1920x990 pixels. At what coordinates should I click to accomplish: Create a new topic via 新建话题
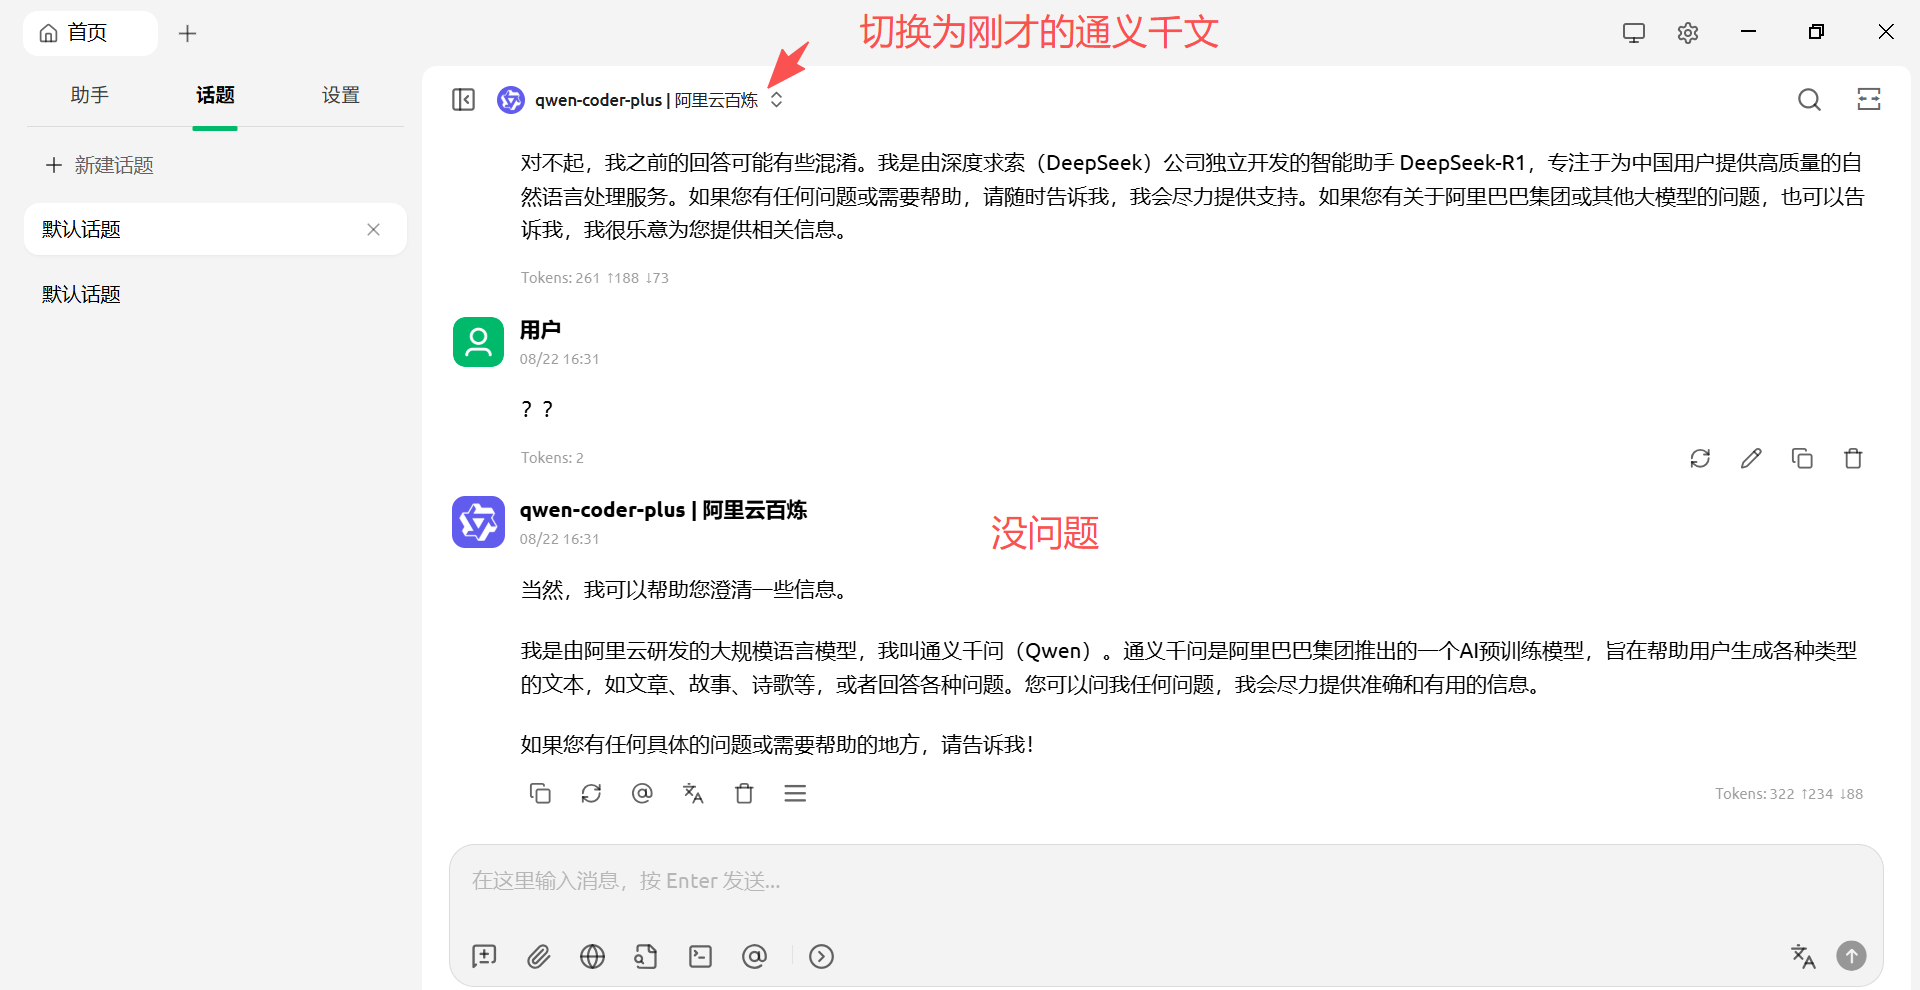(x=99, y=165)
